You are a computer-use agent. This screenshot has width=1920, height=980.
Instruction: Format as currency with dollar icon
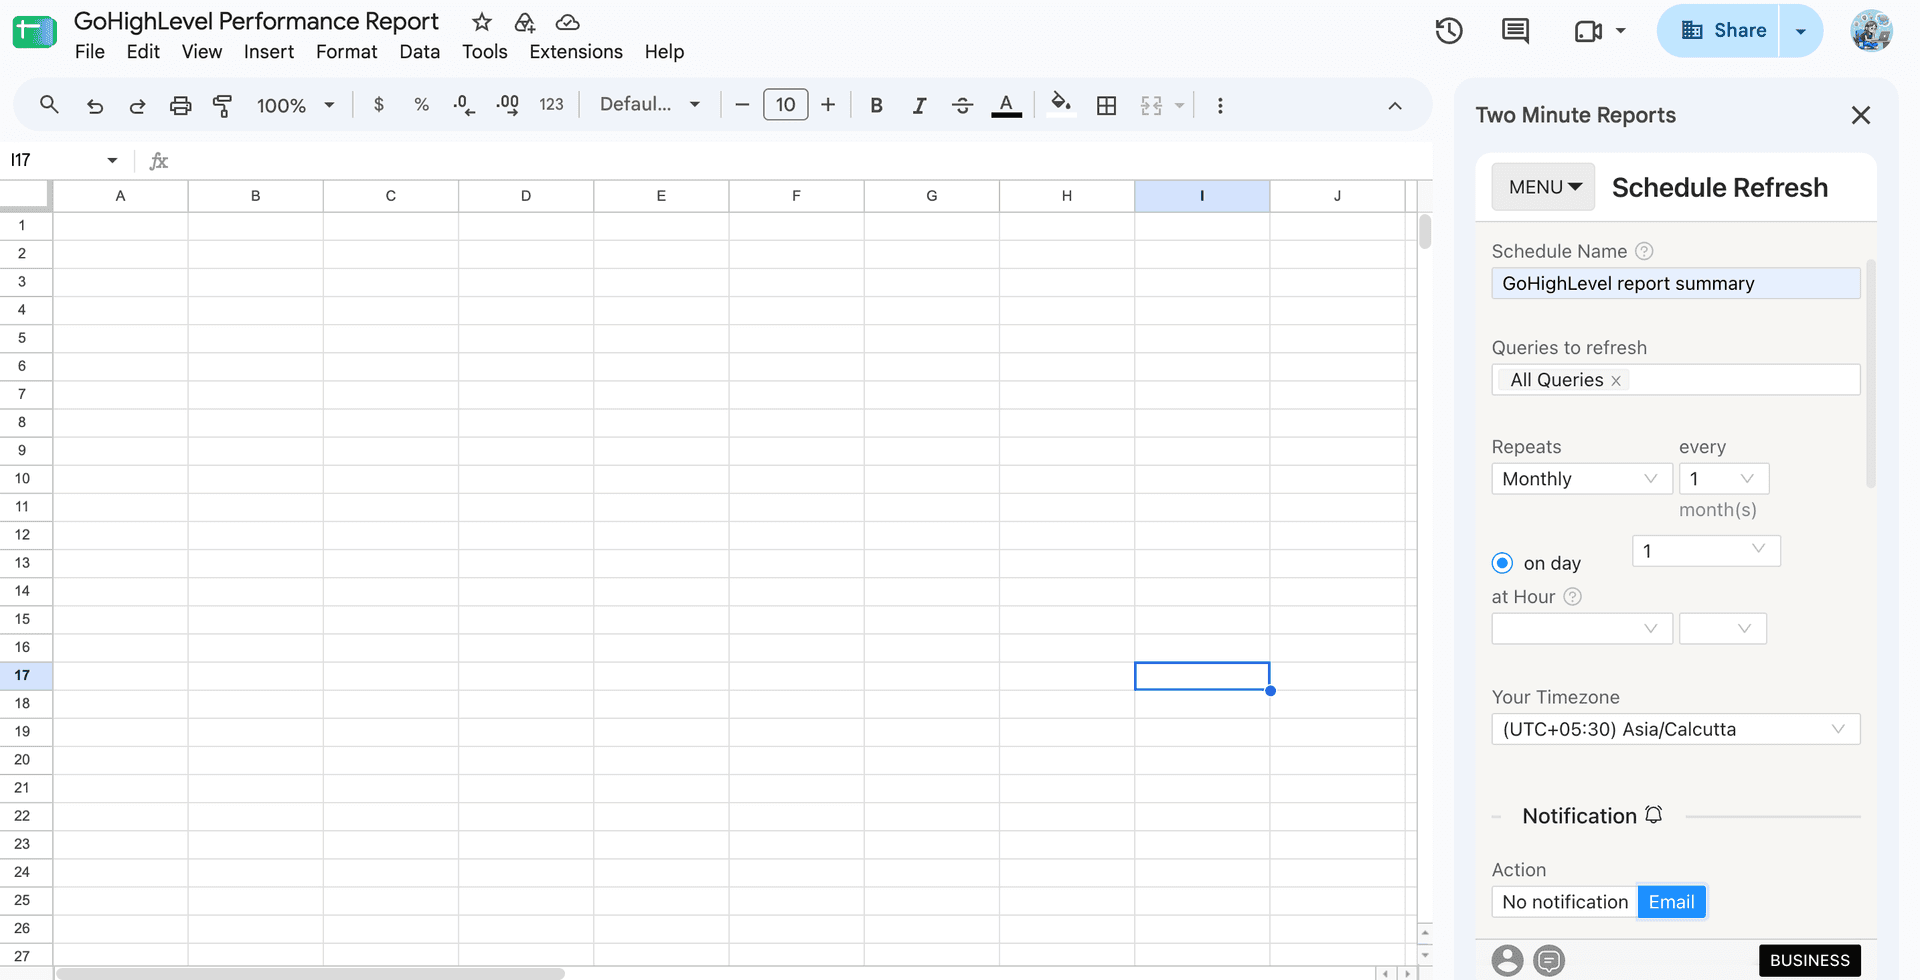pyautogui.click(x=378, y=105)
